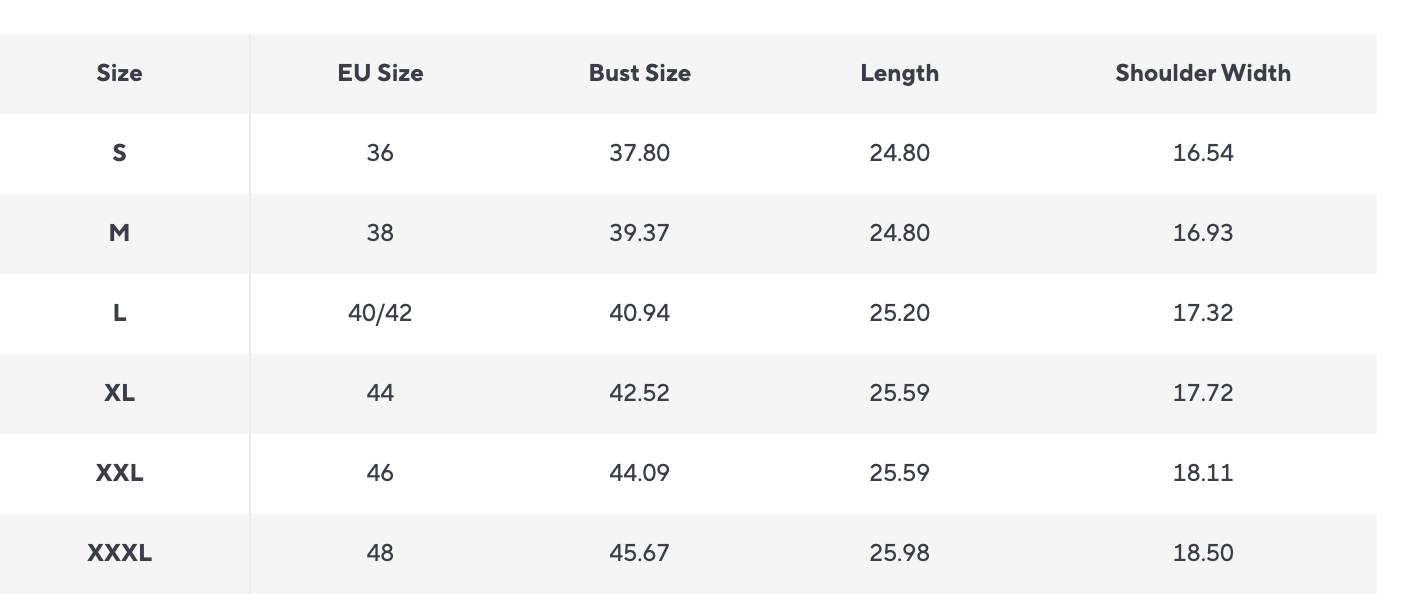The width and height of the screenshot is (1410, 604).
Task: Click bust size value 37.80
Action: 639,153
